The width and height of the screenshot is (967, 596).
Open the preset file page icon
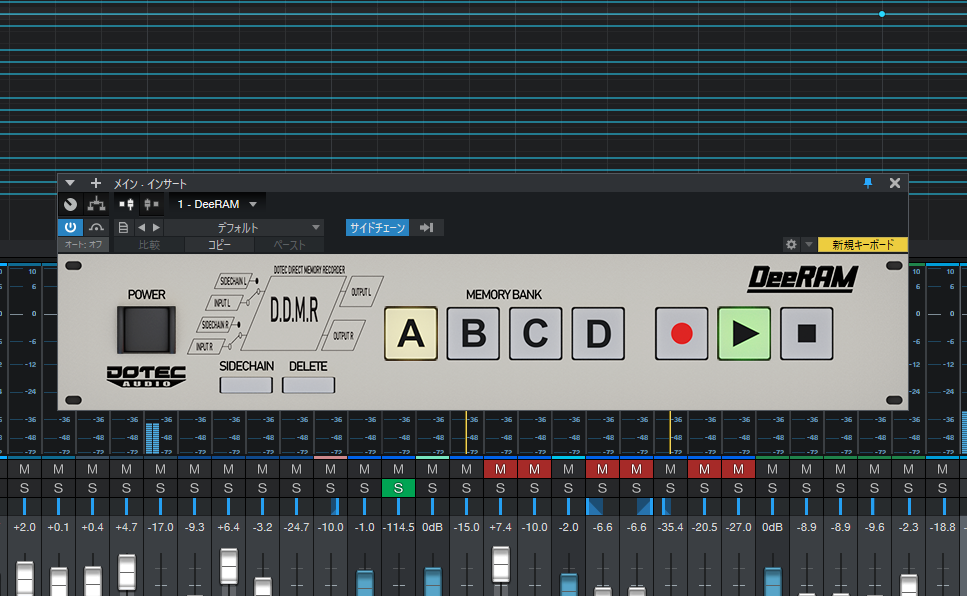[123, 228]
